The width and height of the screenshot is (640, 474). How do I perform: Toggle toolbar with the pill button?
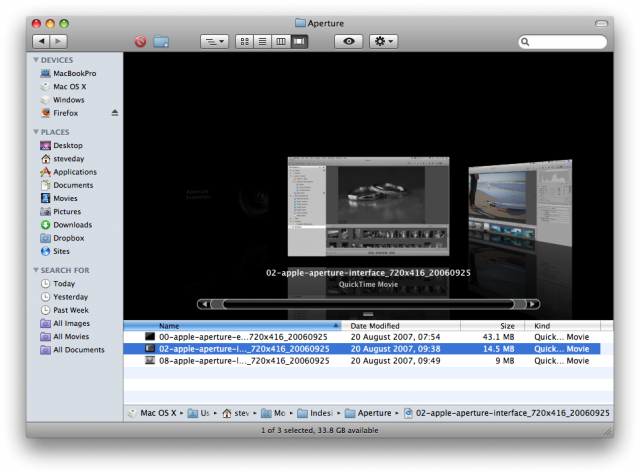coord(601,24)
